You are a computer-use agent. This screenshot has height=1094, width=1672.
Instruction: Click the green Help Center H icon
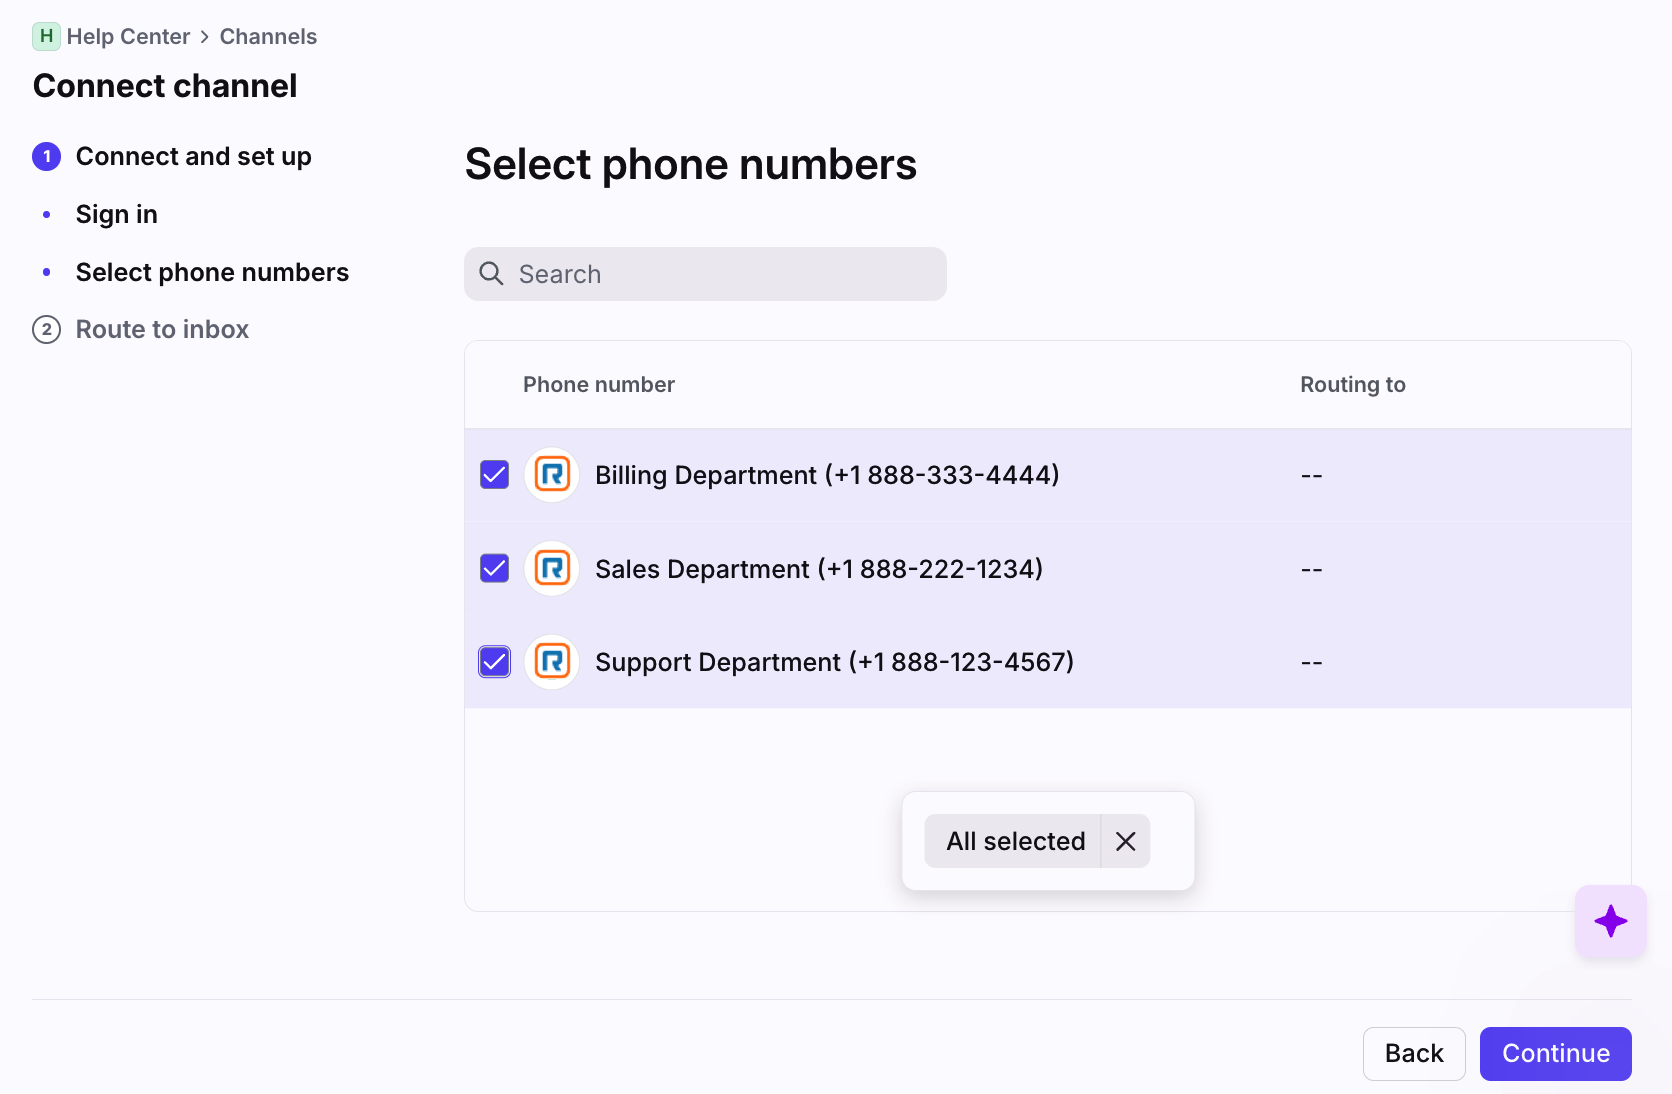46,36
